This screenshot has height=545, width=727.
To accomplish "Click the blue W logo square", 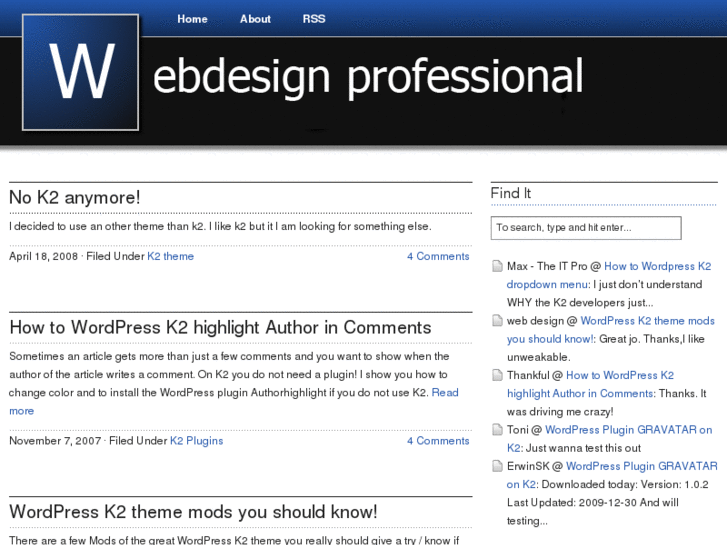I will [x=80, y=72].
